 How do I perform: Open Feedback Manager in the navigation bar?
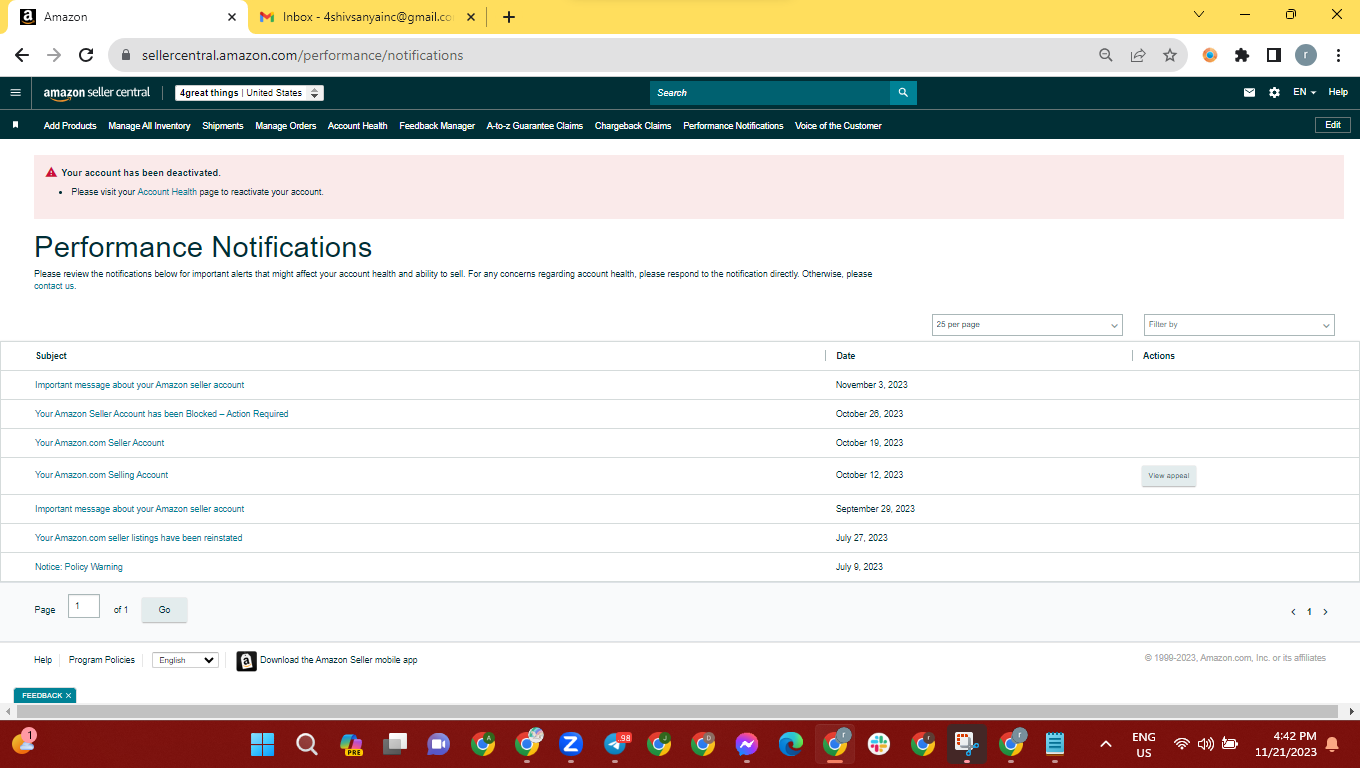pyautogui.click(x=437, y=126)
